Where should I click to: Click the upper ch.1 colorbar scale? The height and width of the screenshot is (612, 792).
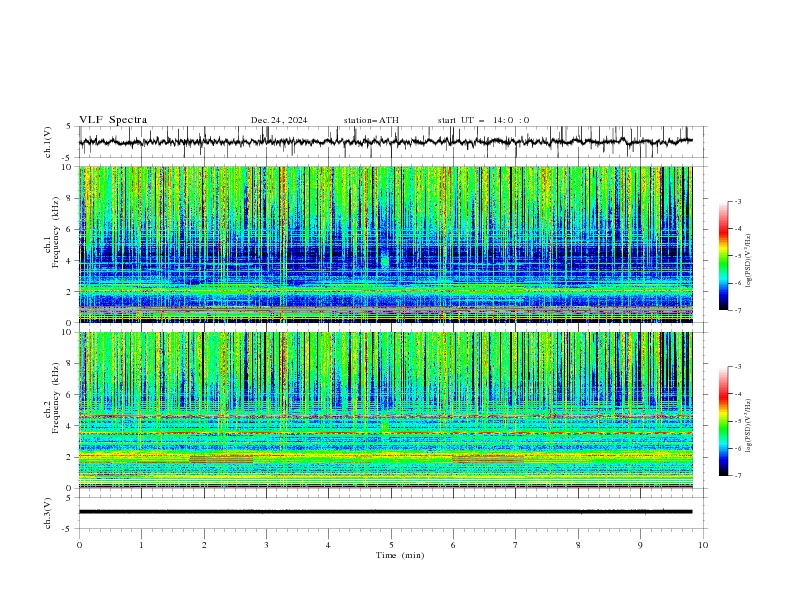(724, 256)
